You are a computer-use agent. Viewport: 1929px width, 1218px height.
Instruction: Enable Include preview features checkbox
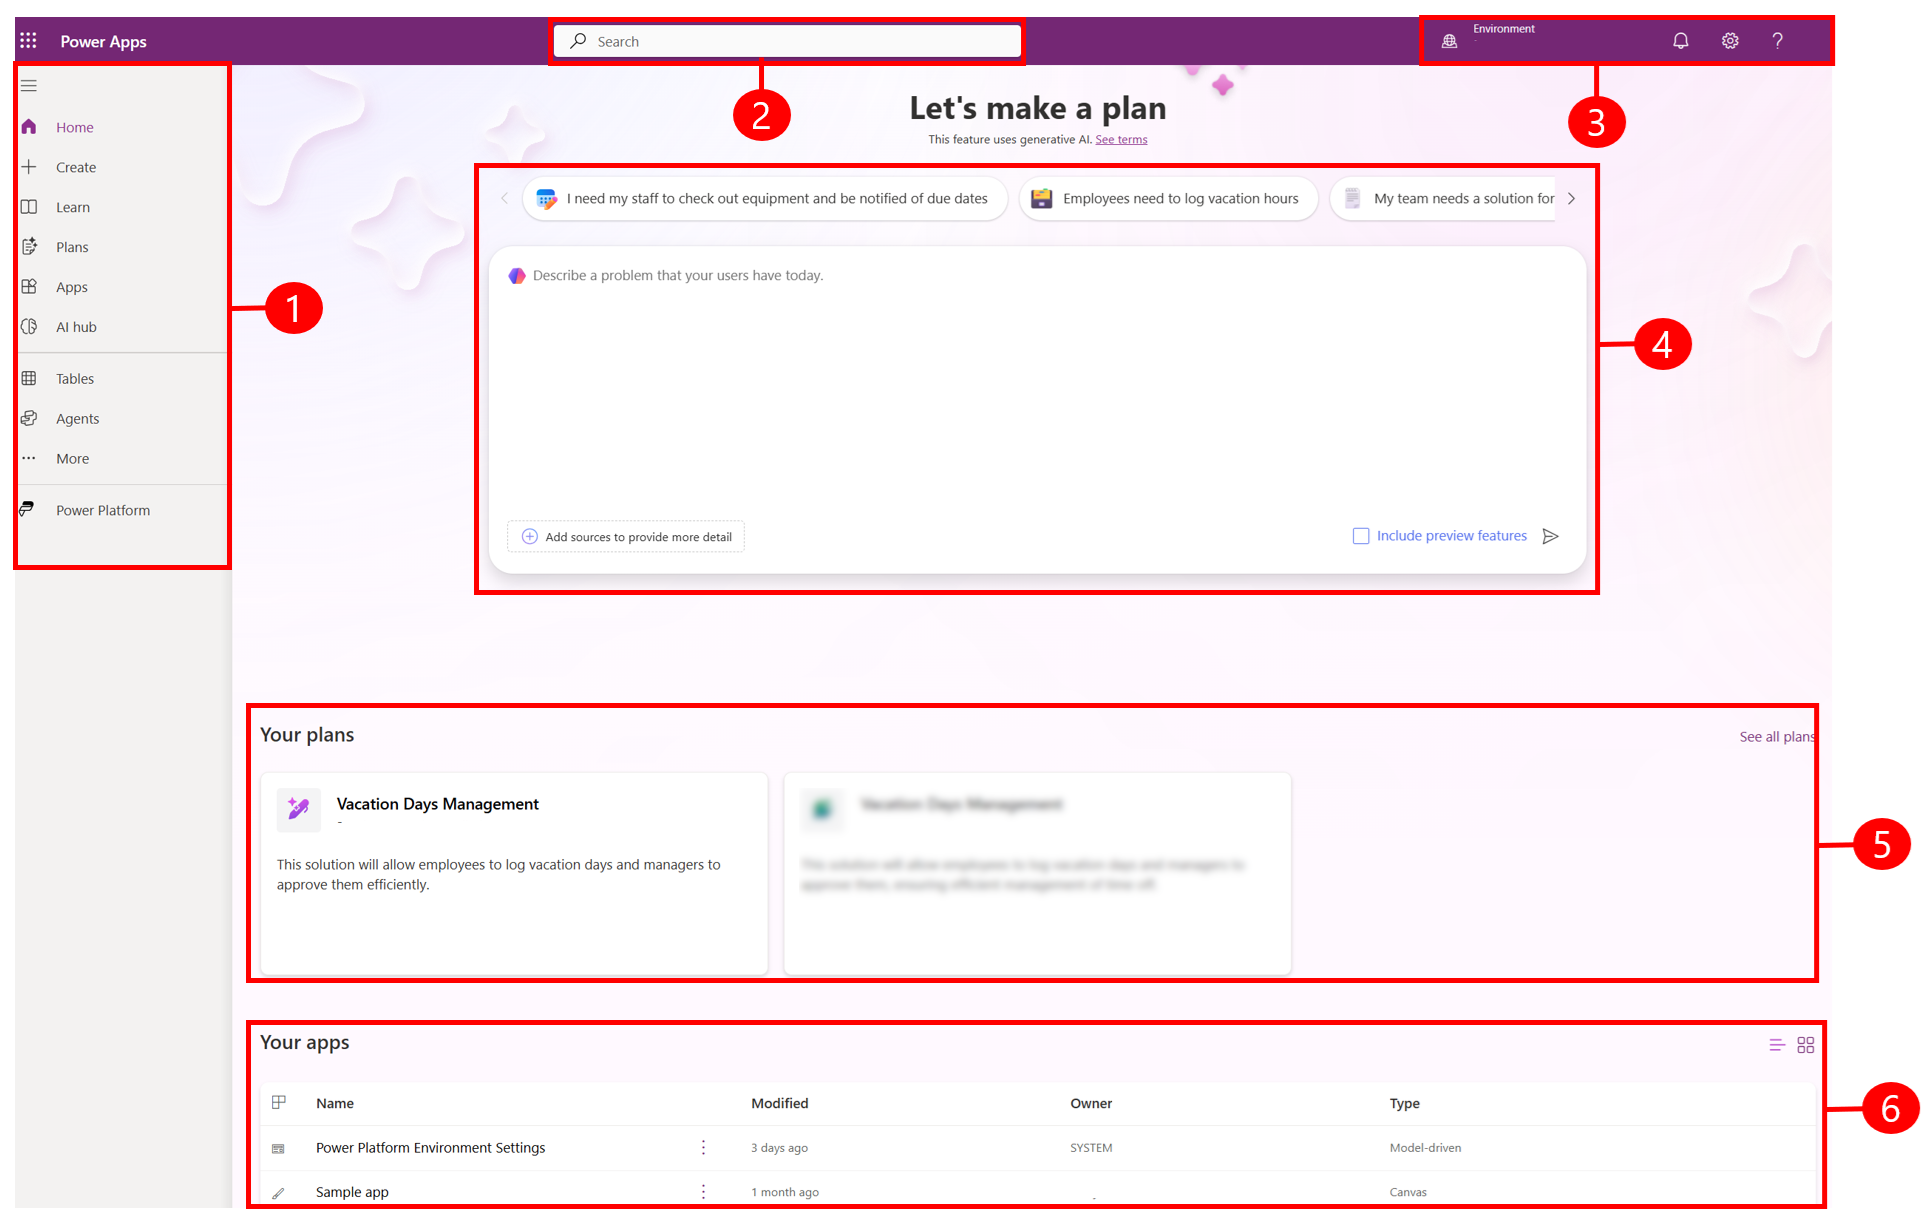1360,537
